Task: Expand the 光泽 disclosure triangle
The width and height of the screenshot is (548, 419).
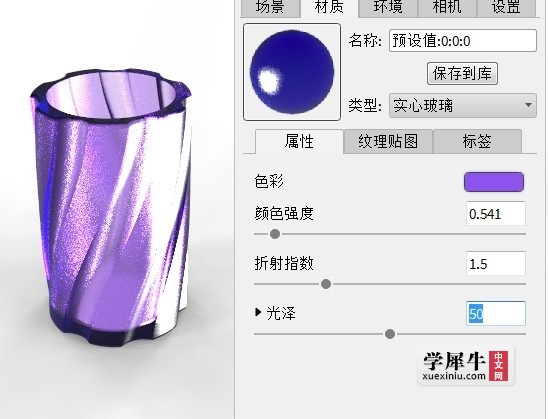Action: click(258, 312)
